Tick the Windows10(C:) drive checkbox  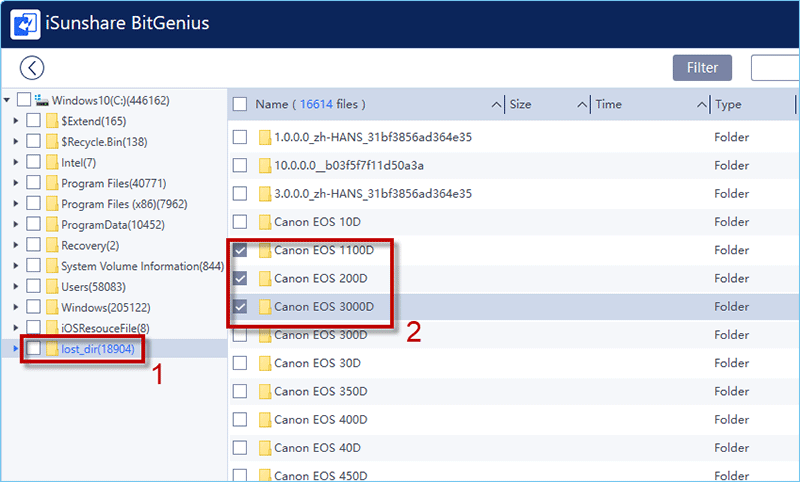point(24,99)
